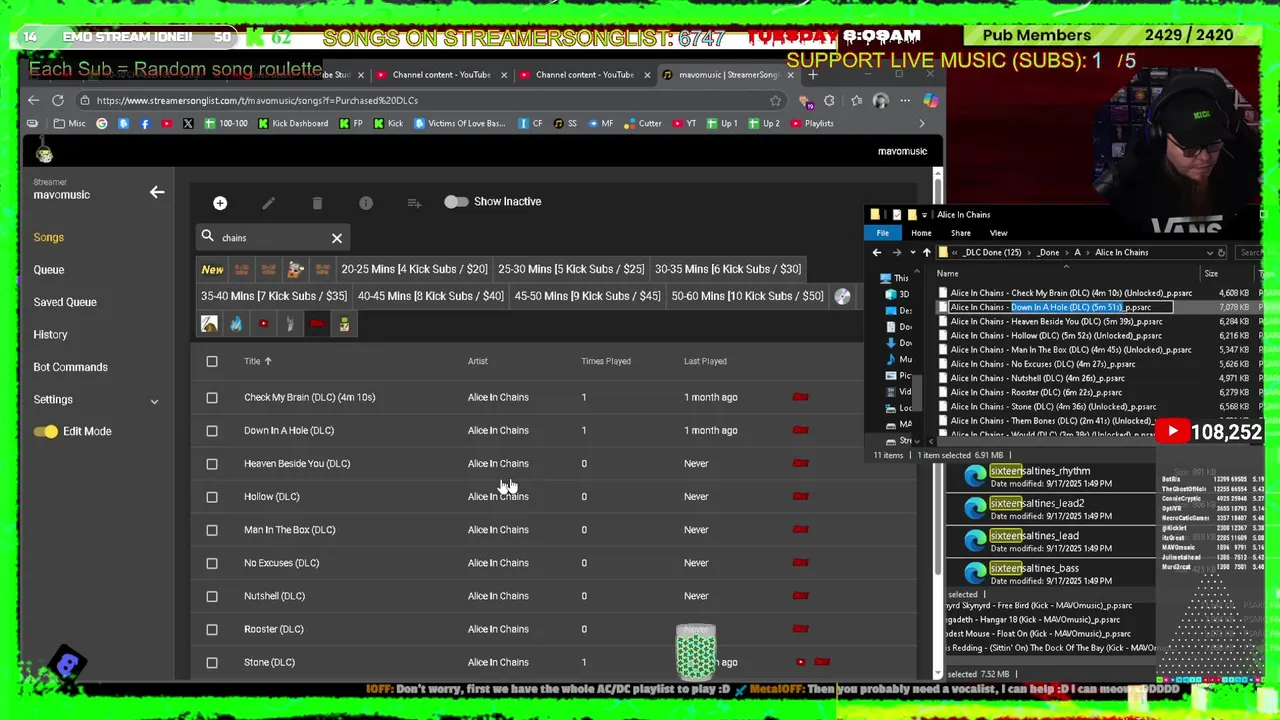Screen dimensions: 1280x720
Task: Filter by 45-50 Mins [9 Kick Subs / $45]
Action: [x=587, y=296]
